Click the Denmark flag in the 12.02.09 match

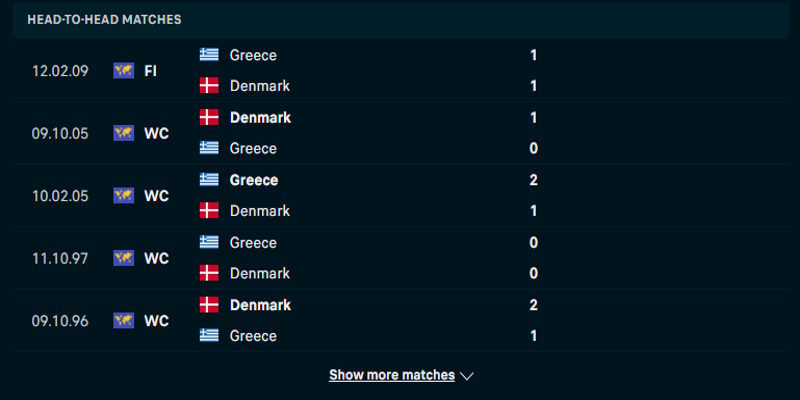pos(209,86)
